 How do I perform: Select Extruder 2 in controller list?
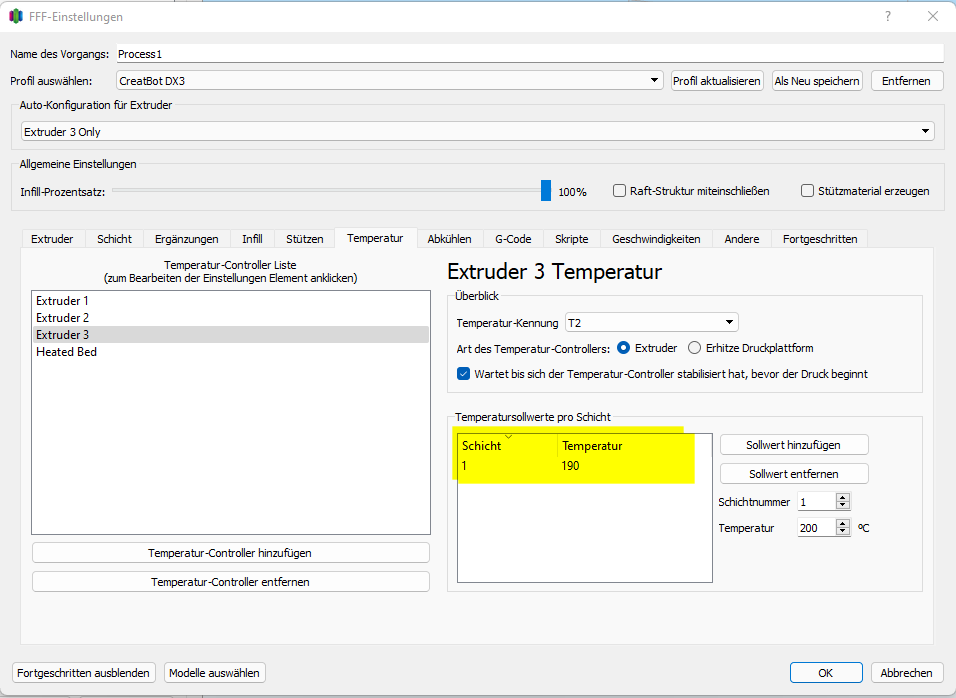230,318
